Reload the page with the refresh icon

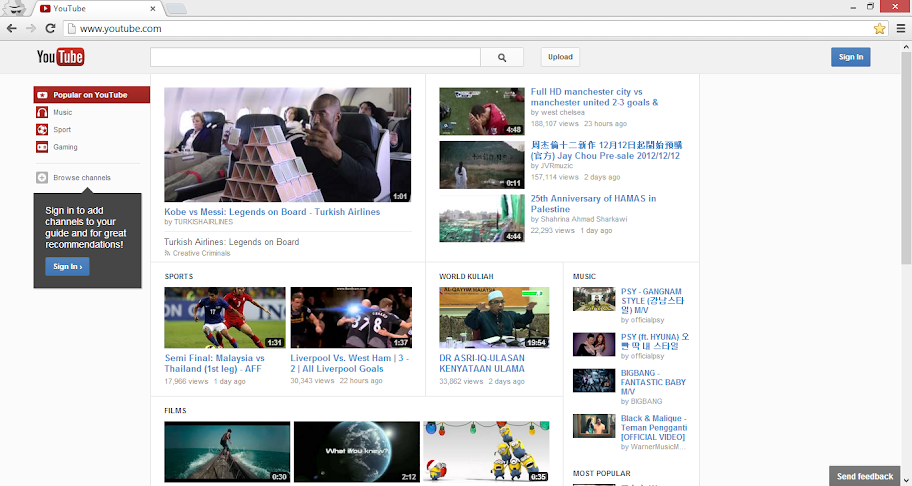click(x=51, y=28)
